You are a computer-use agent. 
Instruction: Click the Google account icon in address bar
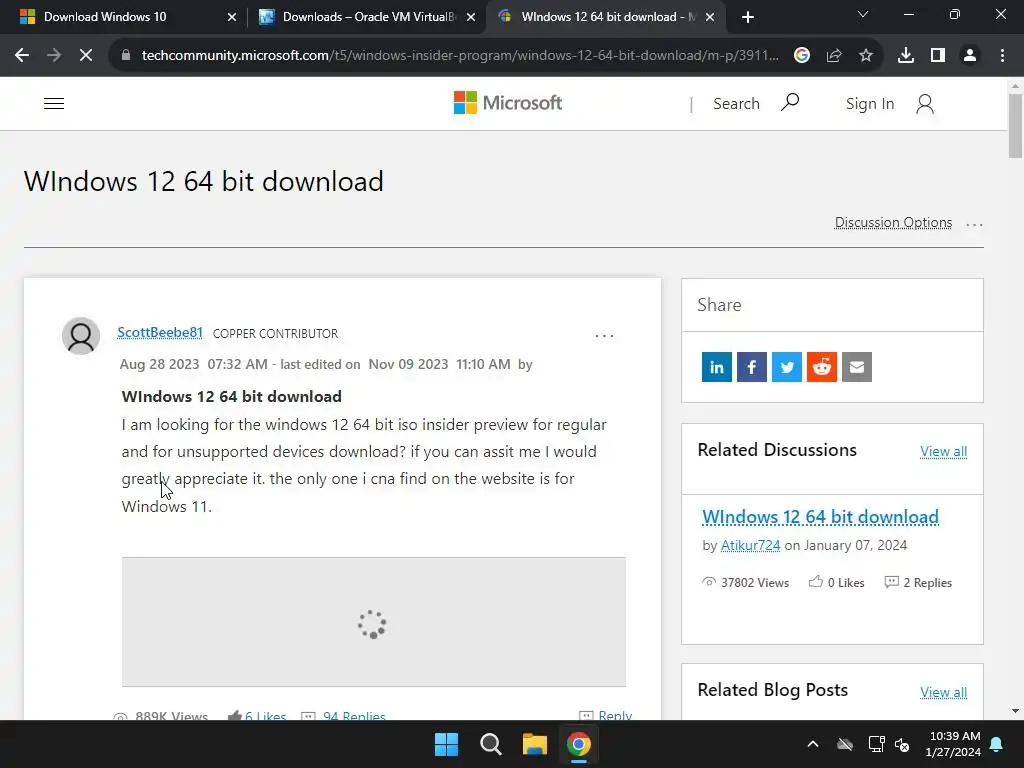point(802,56)
